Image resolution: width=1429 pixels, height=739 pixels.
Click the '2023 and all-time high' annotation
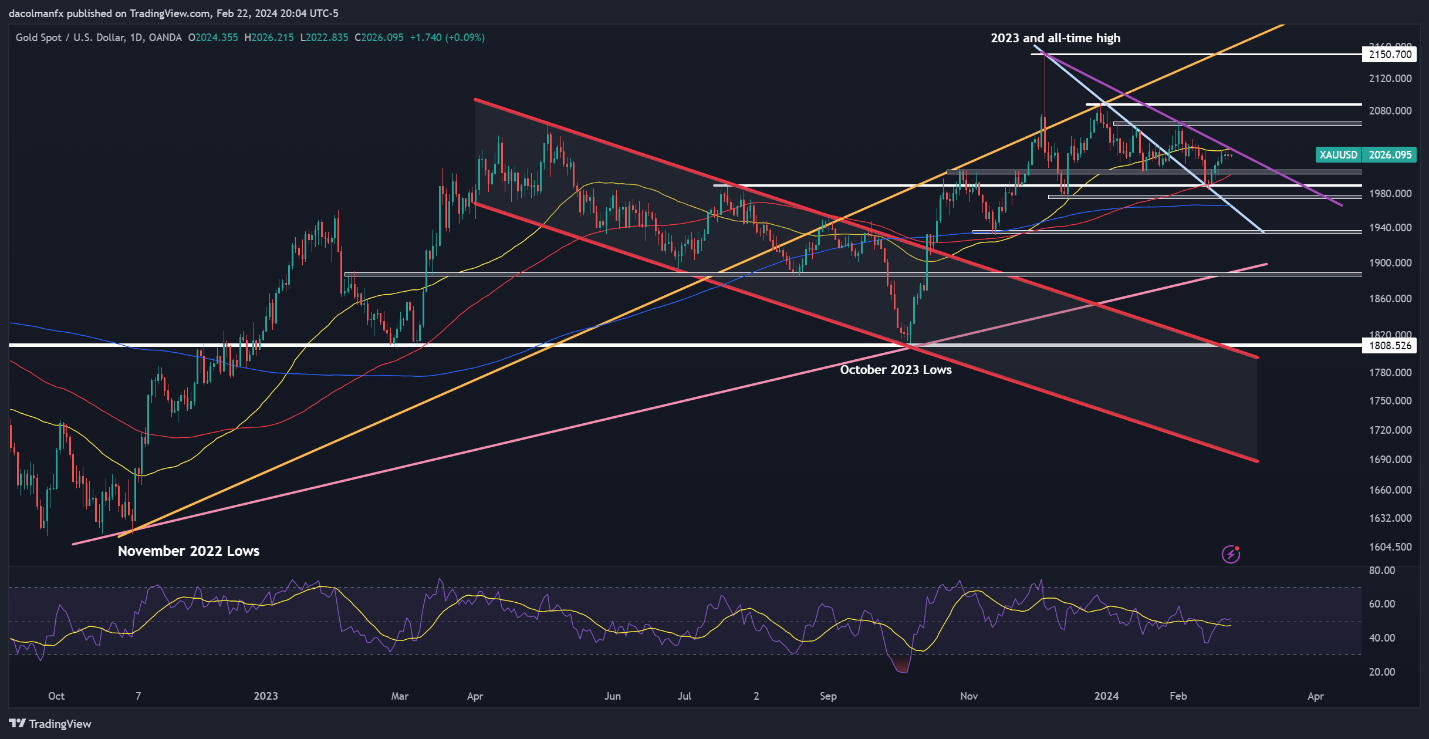coord(1056,38)
